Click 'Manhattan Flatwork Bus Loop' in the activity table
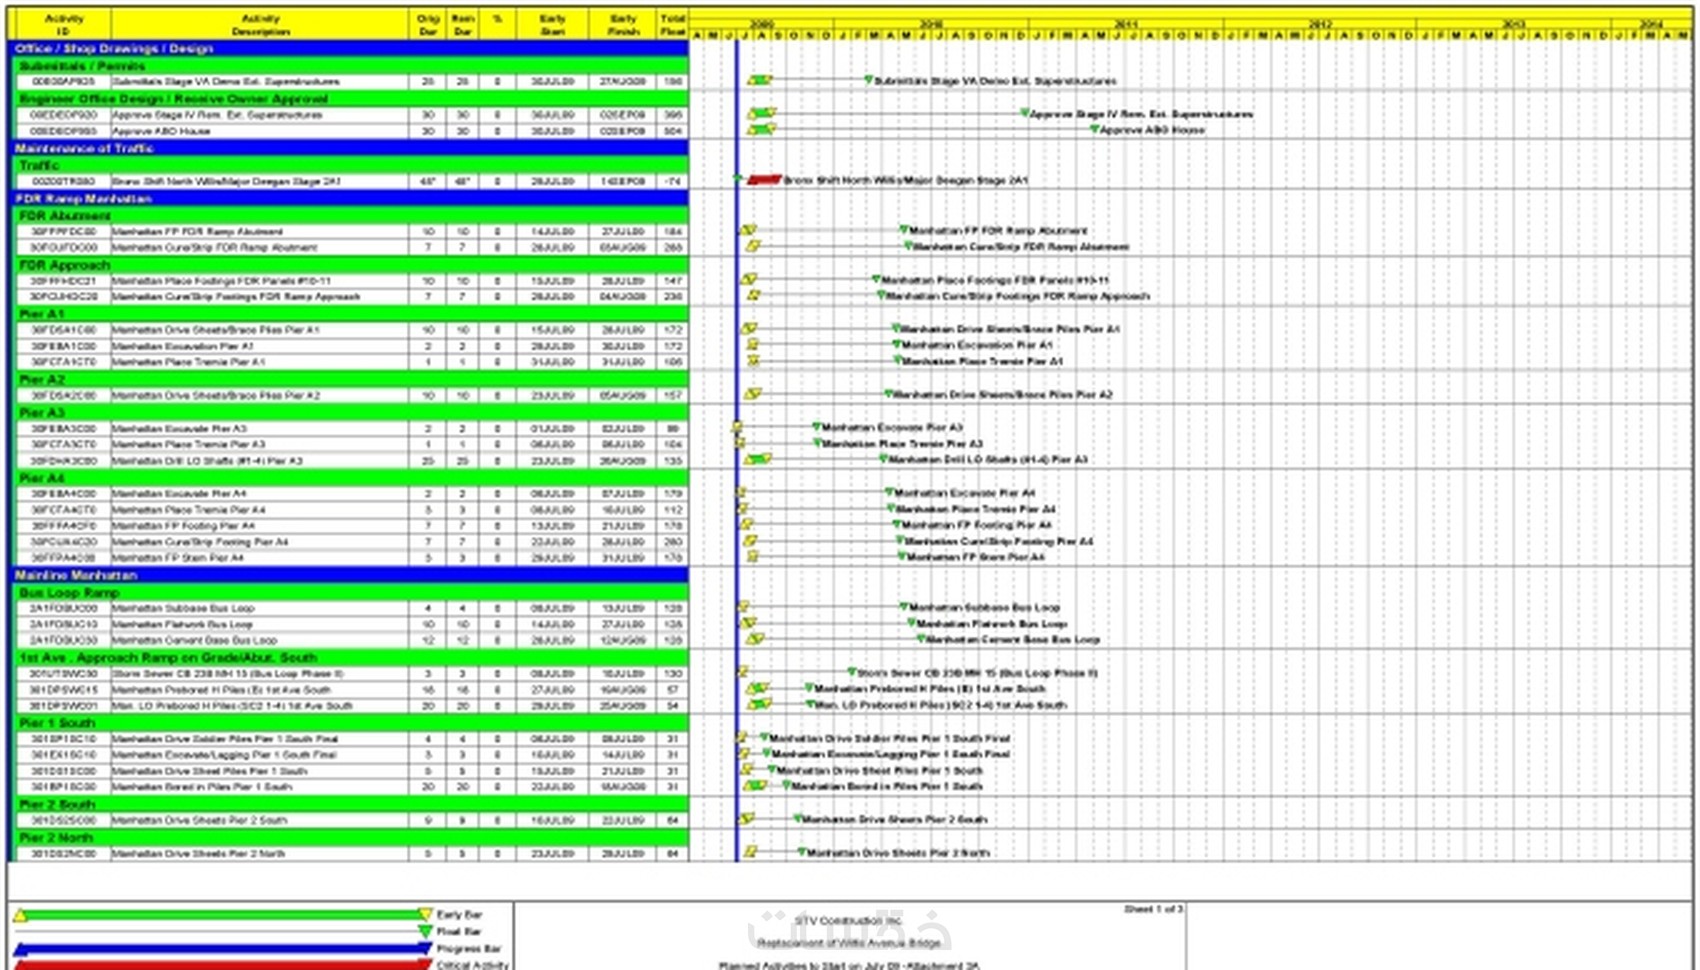This screenshot has height=970, width=1700. coord(182,624)
